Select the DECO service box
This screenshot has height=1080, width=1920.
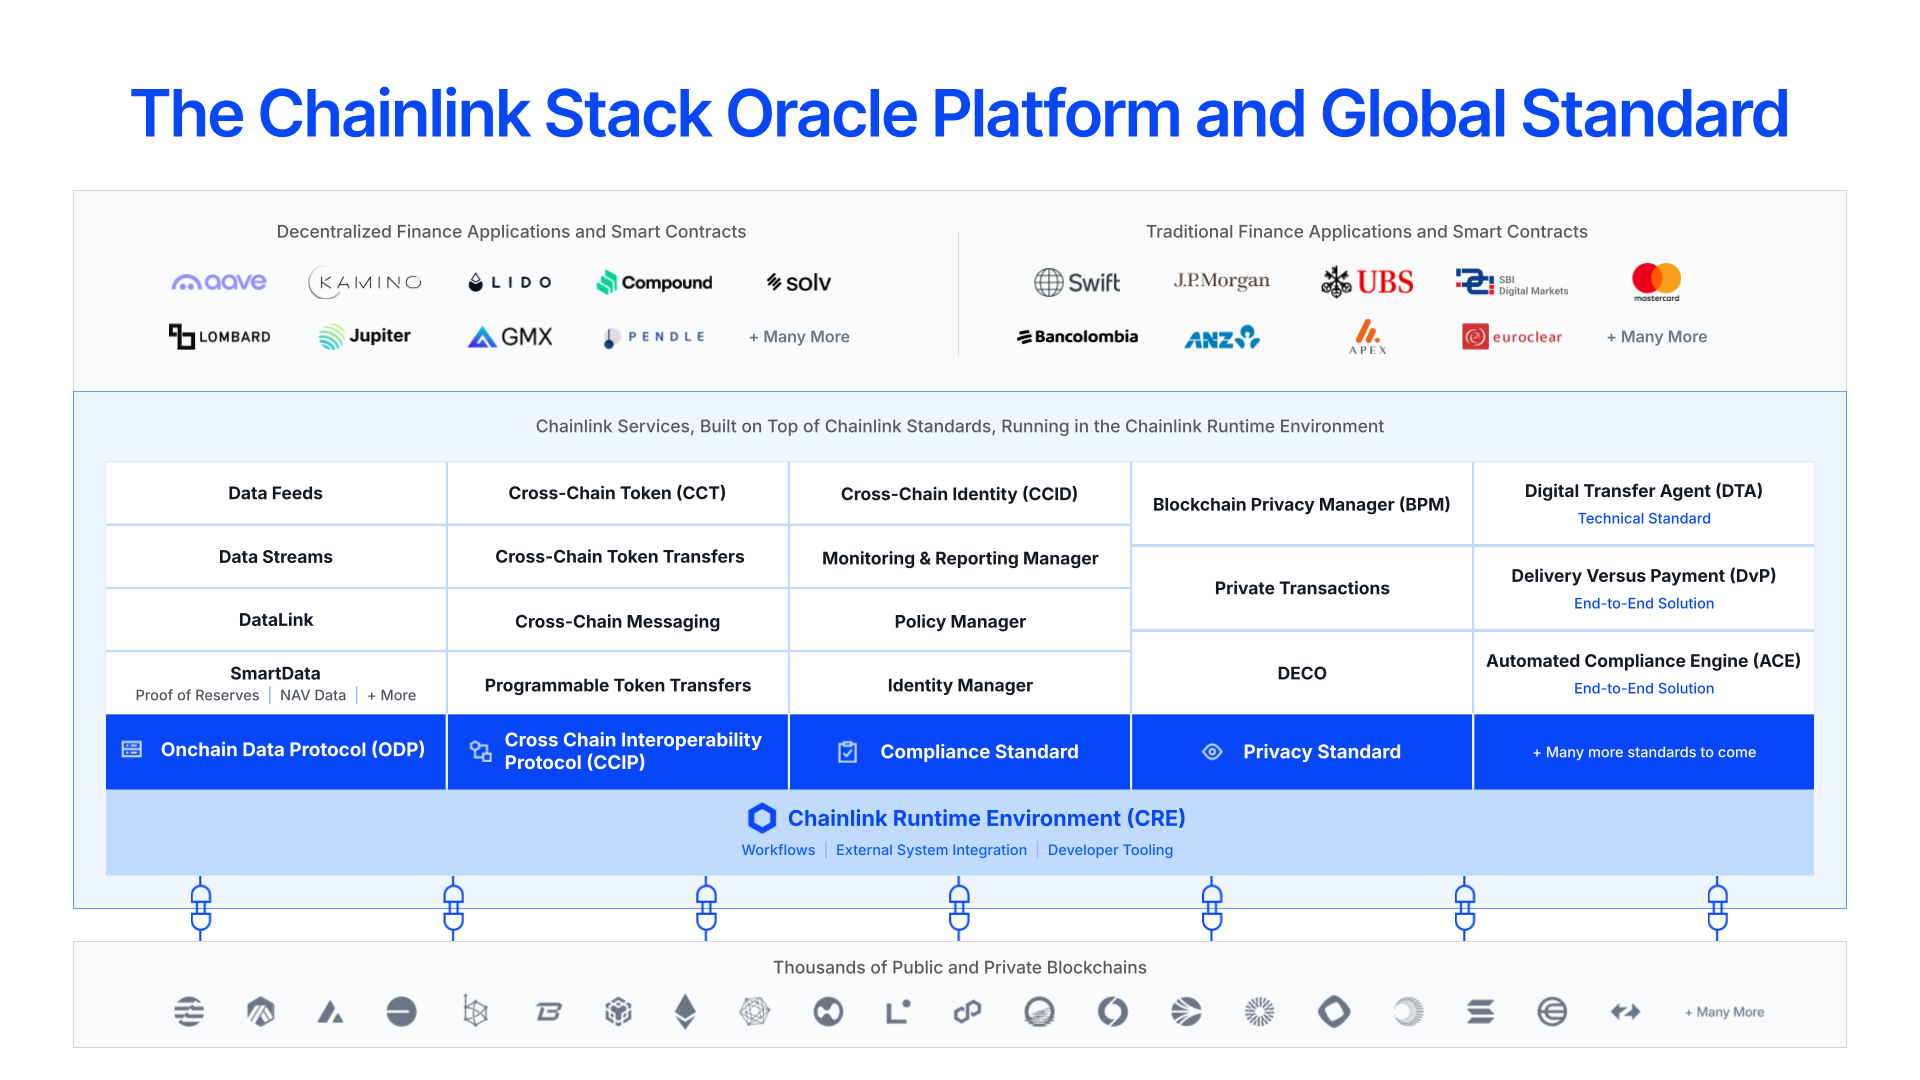(1301, 673)
